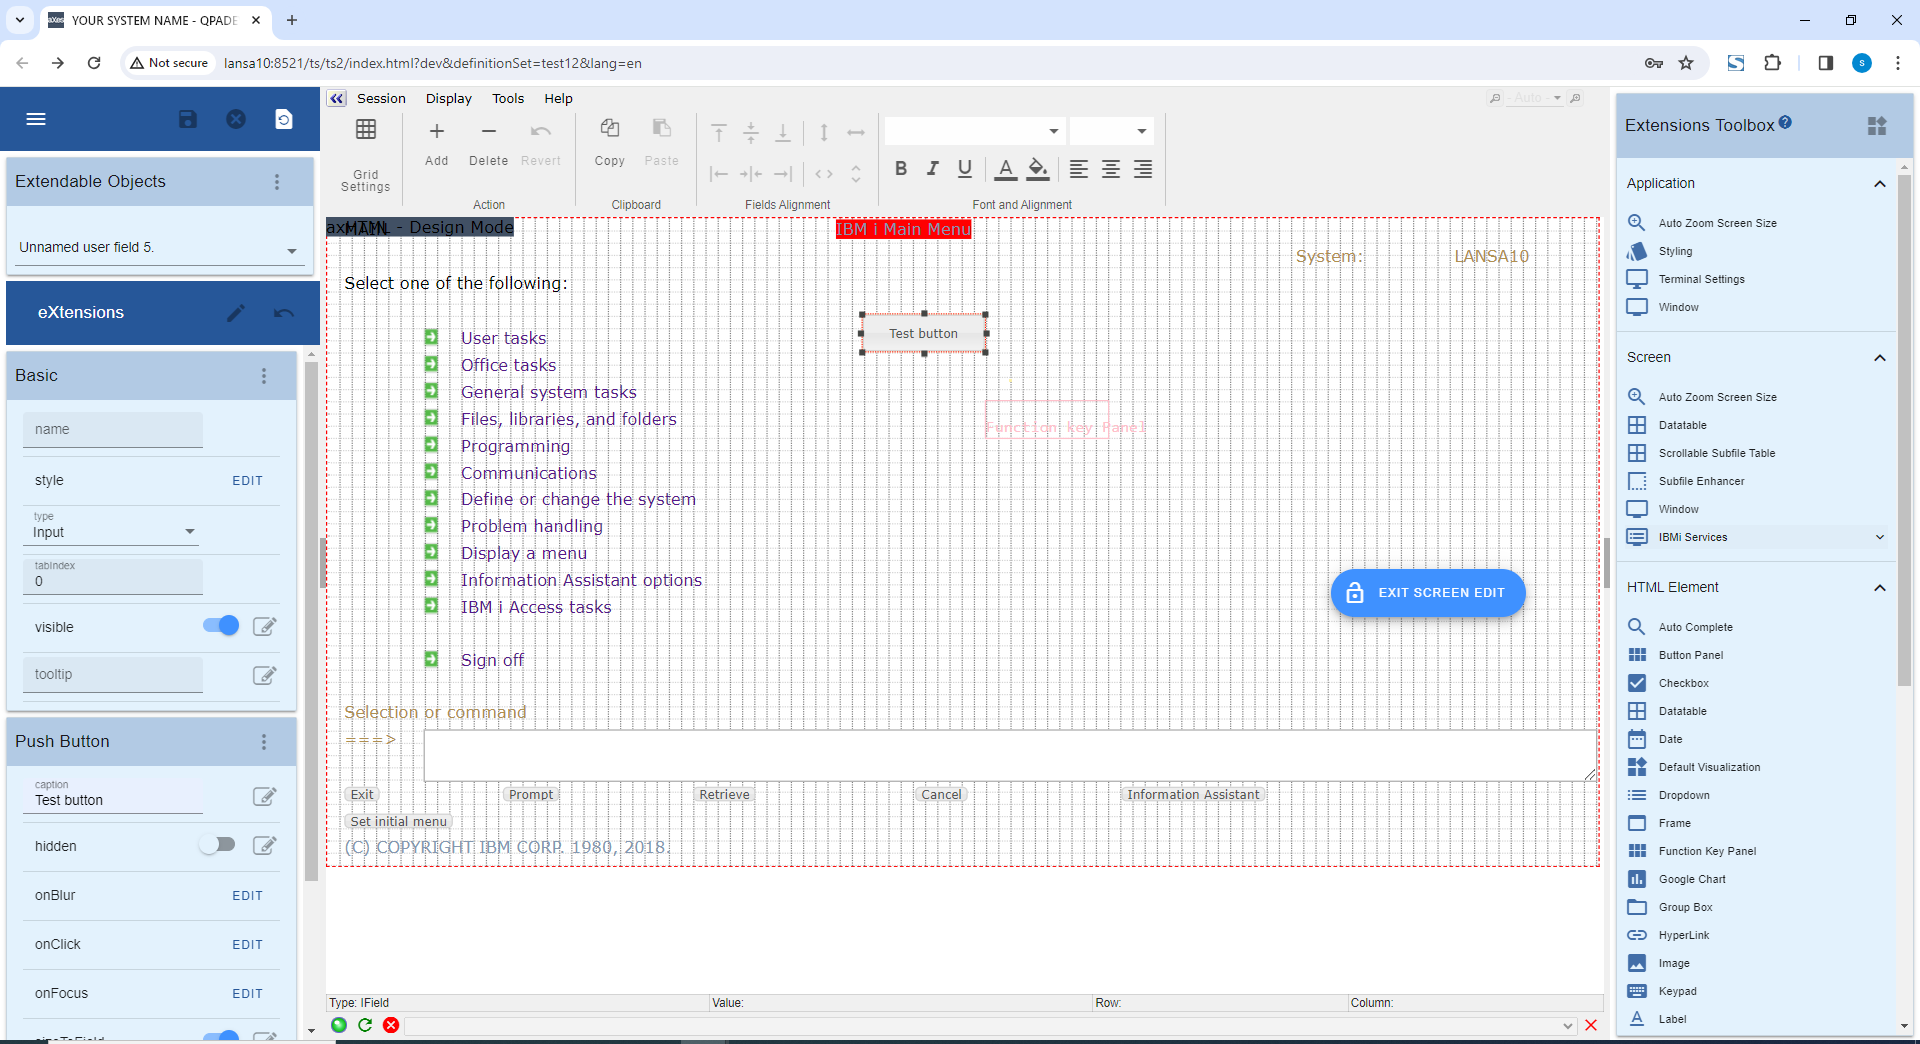Click the tooltip input field
The width and height of the screenshot is (1920, 1044).
[x=113, y=674]
